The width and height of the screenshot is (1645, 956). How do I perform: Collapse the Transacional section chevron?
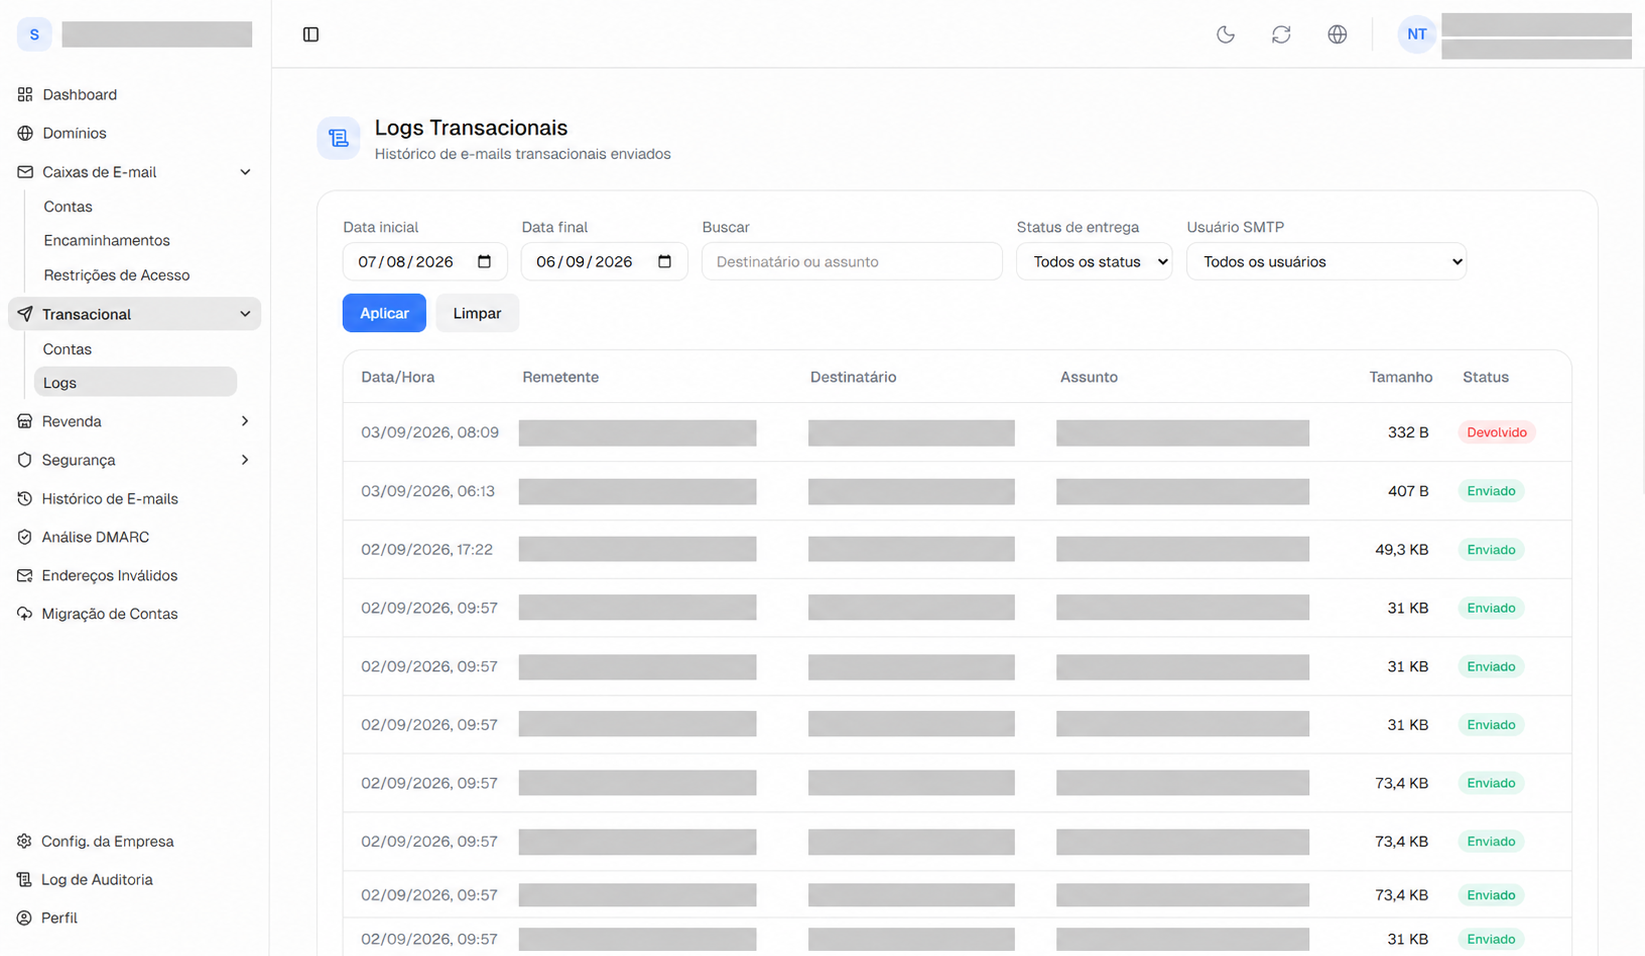pos(245,314)
